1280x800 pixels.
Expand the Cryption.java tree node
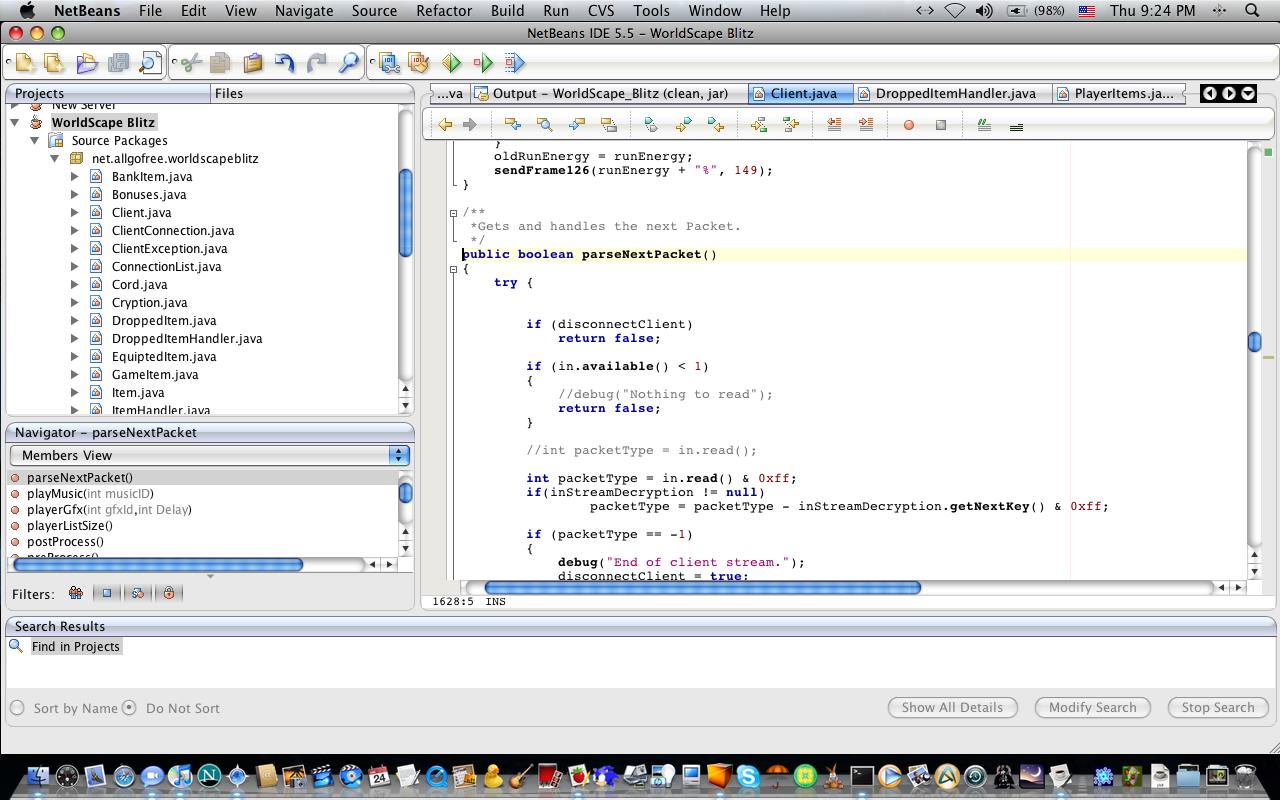click(75, 302)
